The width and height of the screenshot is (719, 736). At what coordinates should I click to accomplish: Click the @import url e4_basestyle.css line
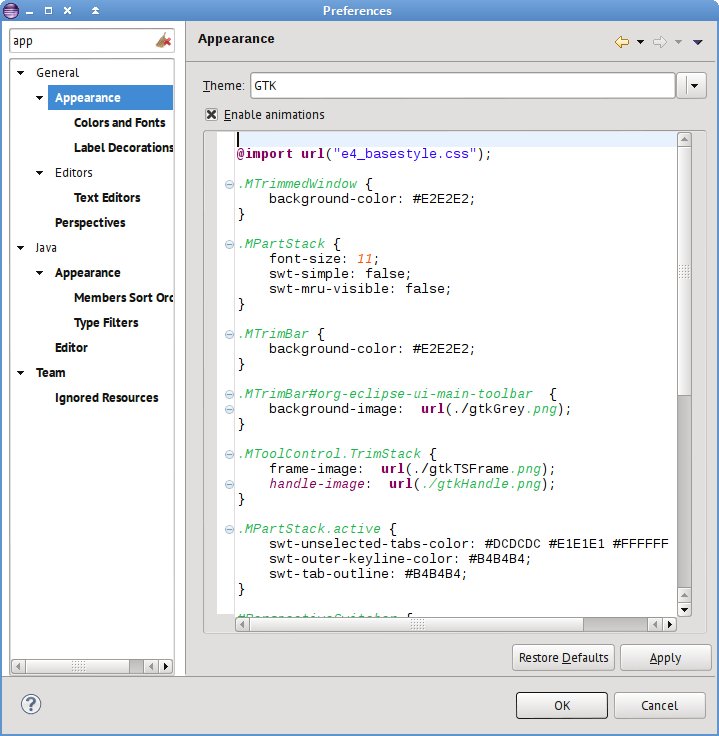(364, 154)
